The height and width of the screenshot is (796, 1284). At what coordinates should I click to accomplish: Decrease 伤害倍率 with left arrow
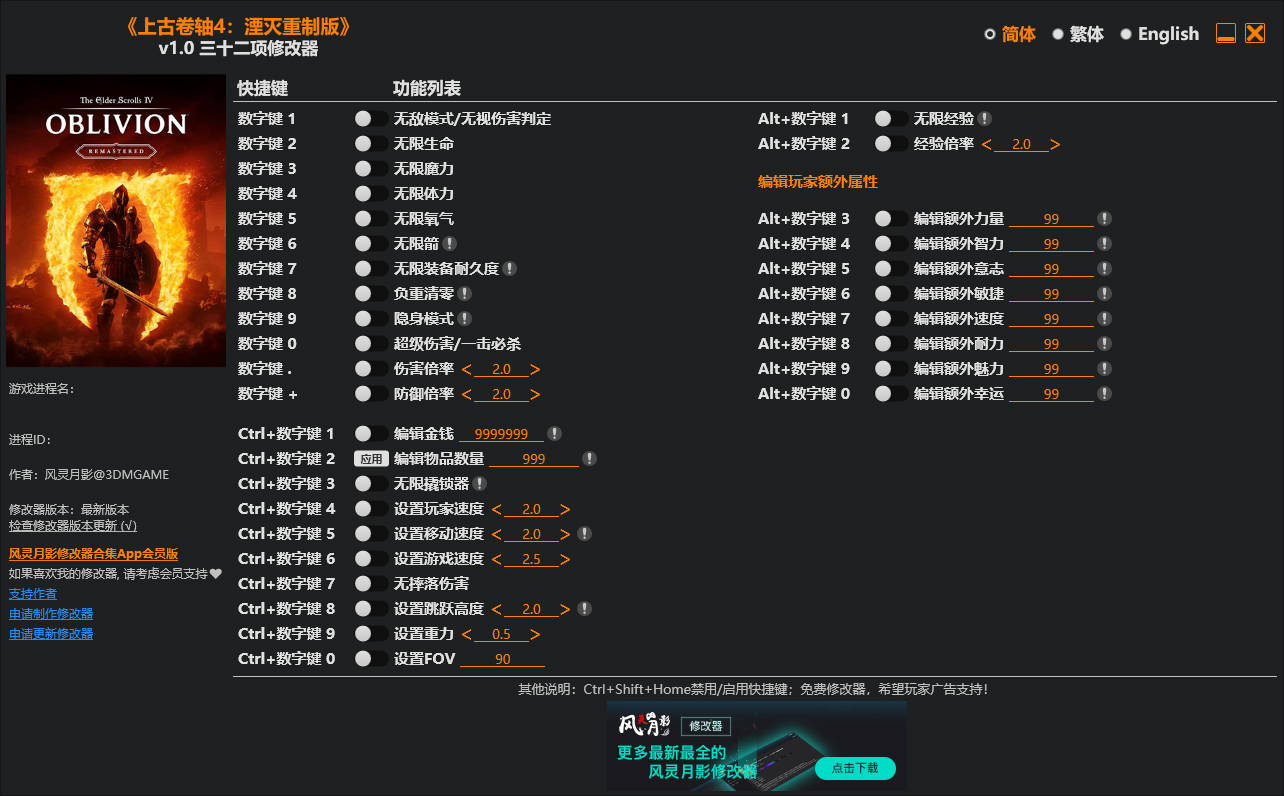[467, 369]
